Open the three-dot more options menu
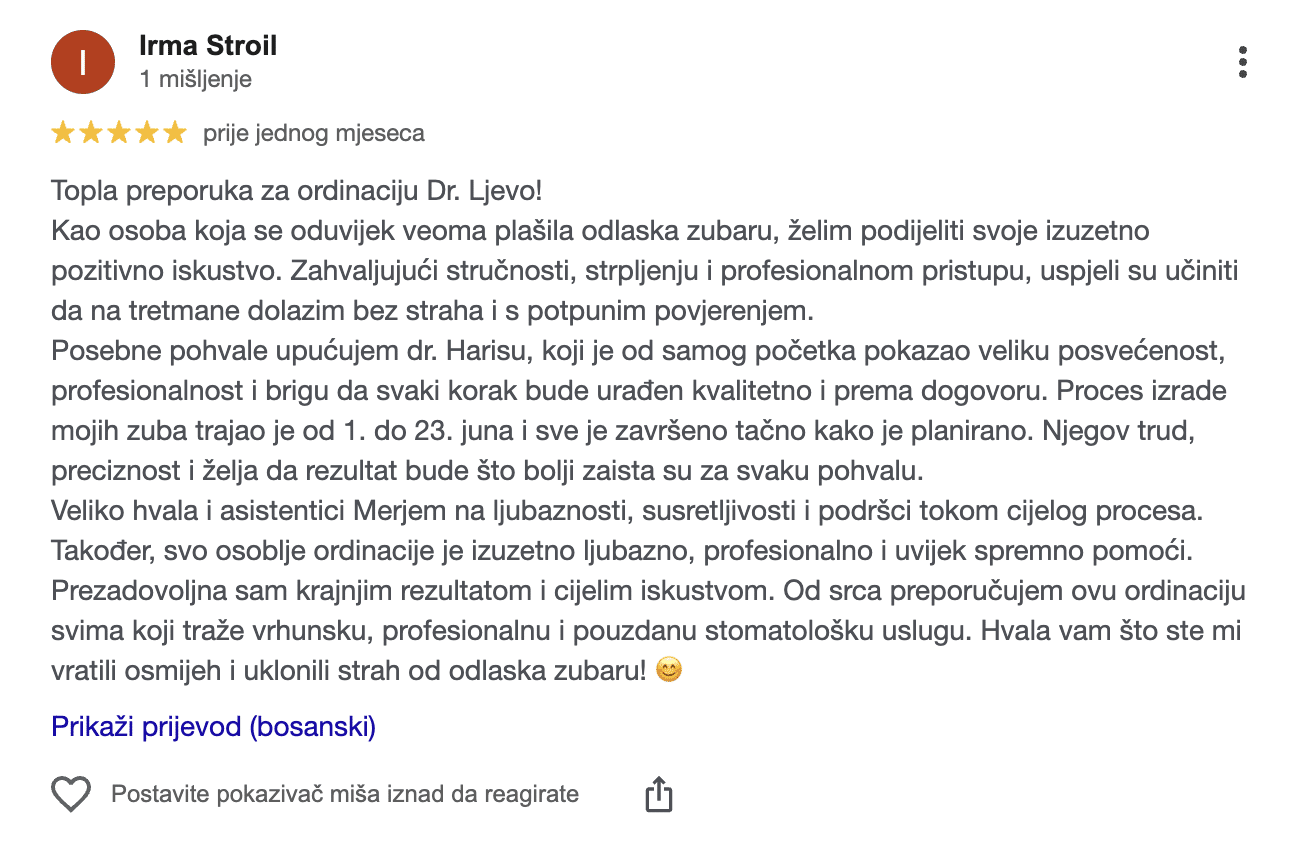Viewport: 1316px width, 842px height. point(1242,62)
